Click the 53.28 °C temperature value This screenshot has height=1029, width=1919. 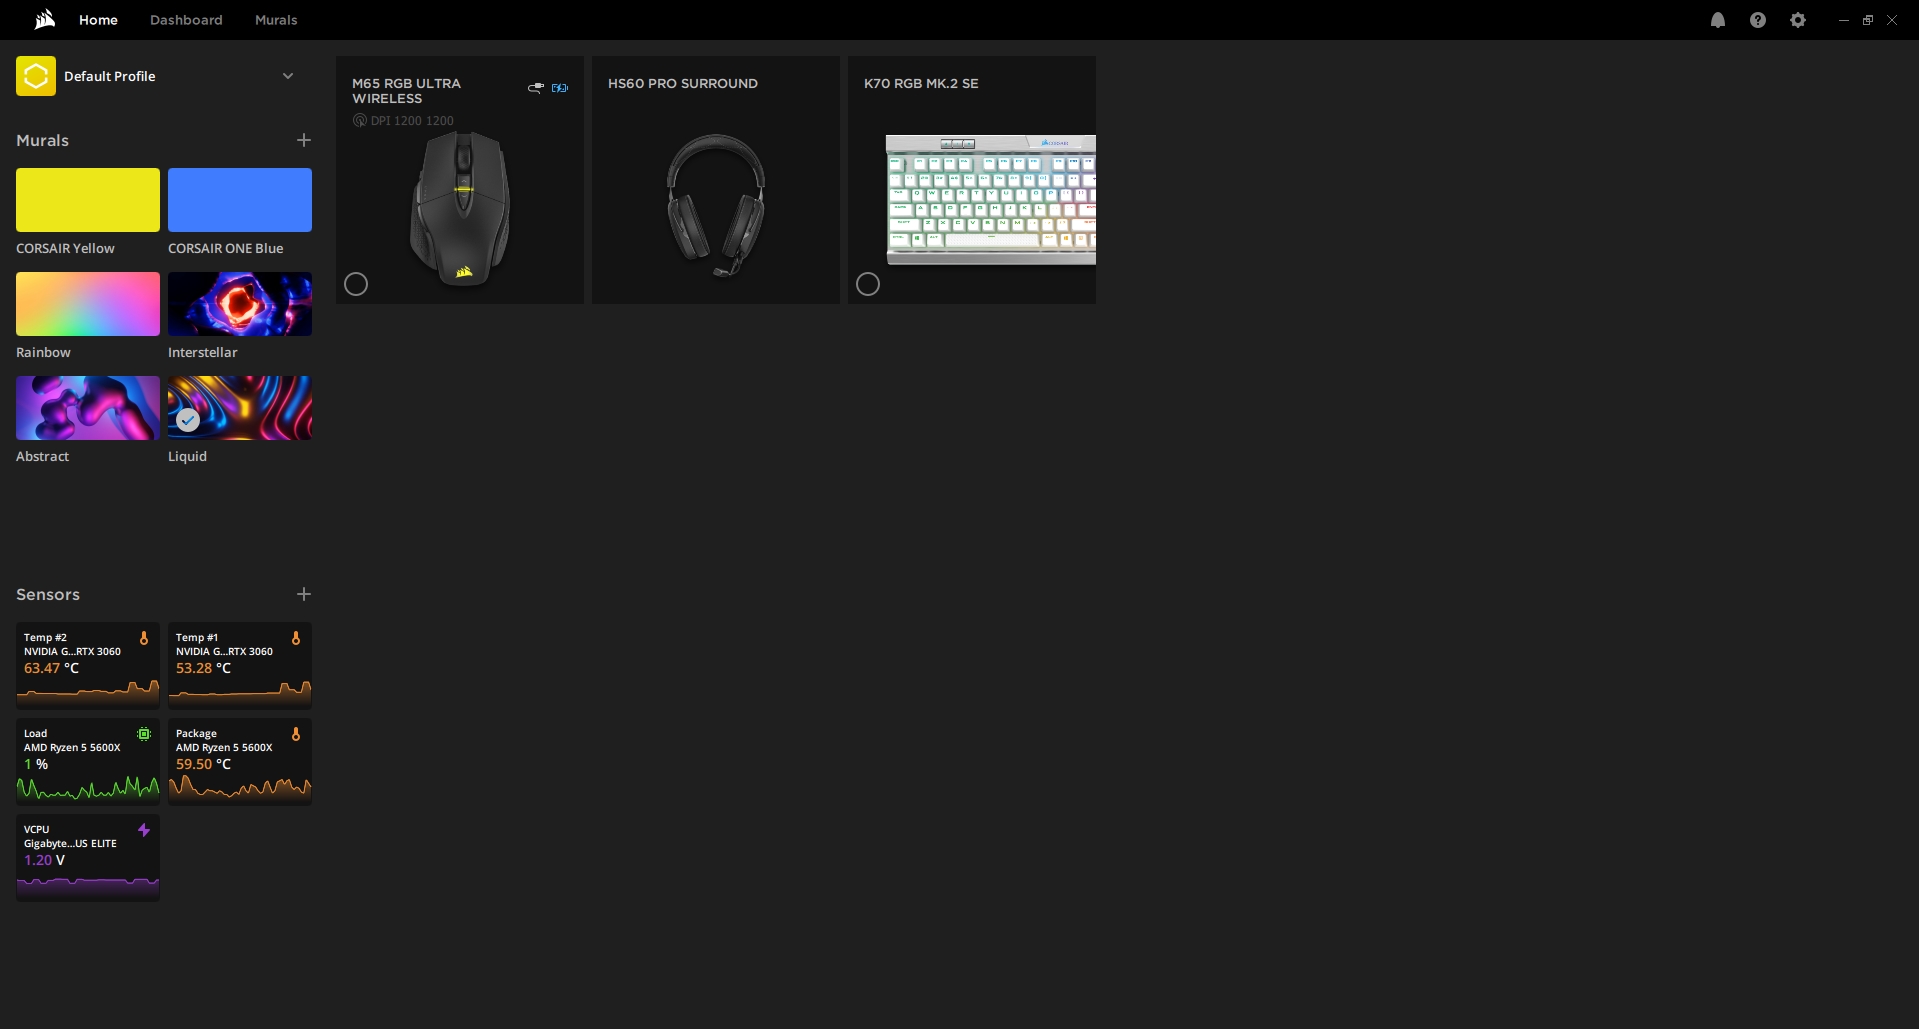tap(203, 668)
